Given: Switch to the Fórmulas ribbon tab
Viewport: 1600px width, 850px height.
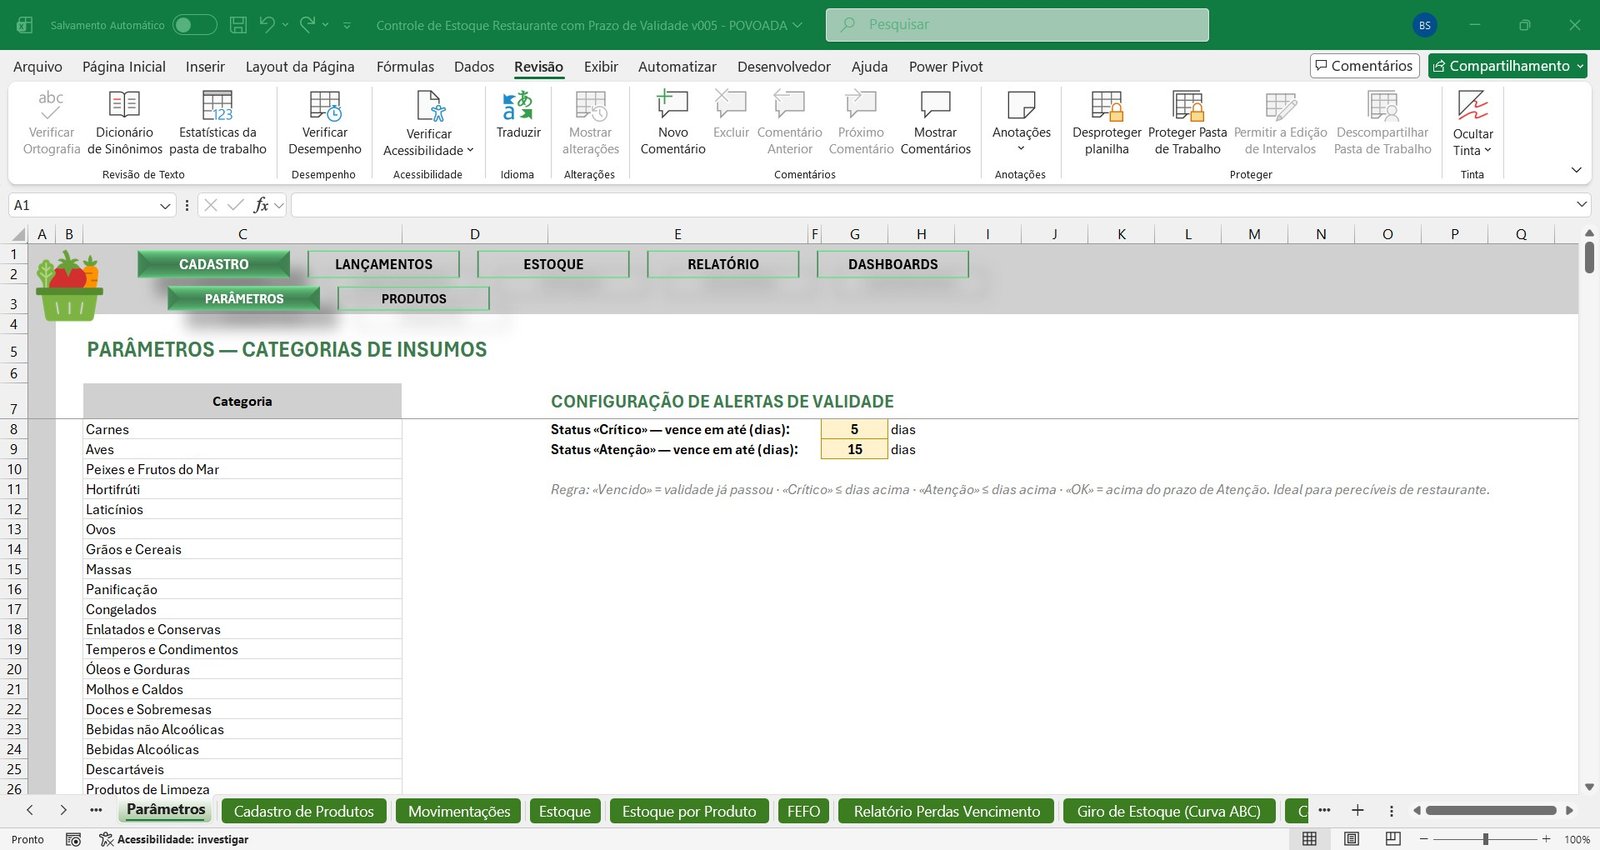Looking at the screenshot, I should tap(405, 67).
